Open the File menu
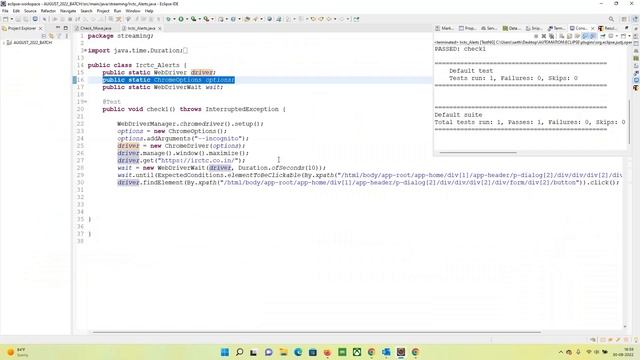640x360 pixels. pos(5,11)
